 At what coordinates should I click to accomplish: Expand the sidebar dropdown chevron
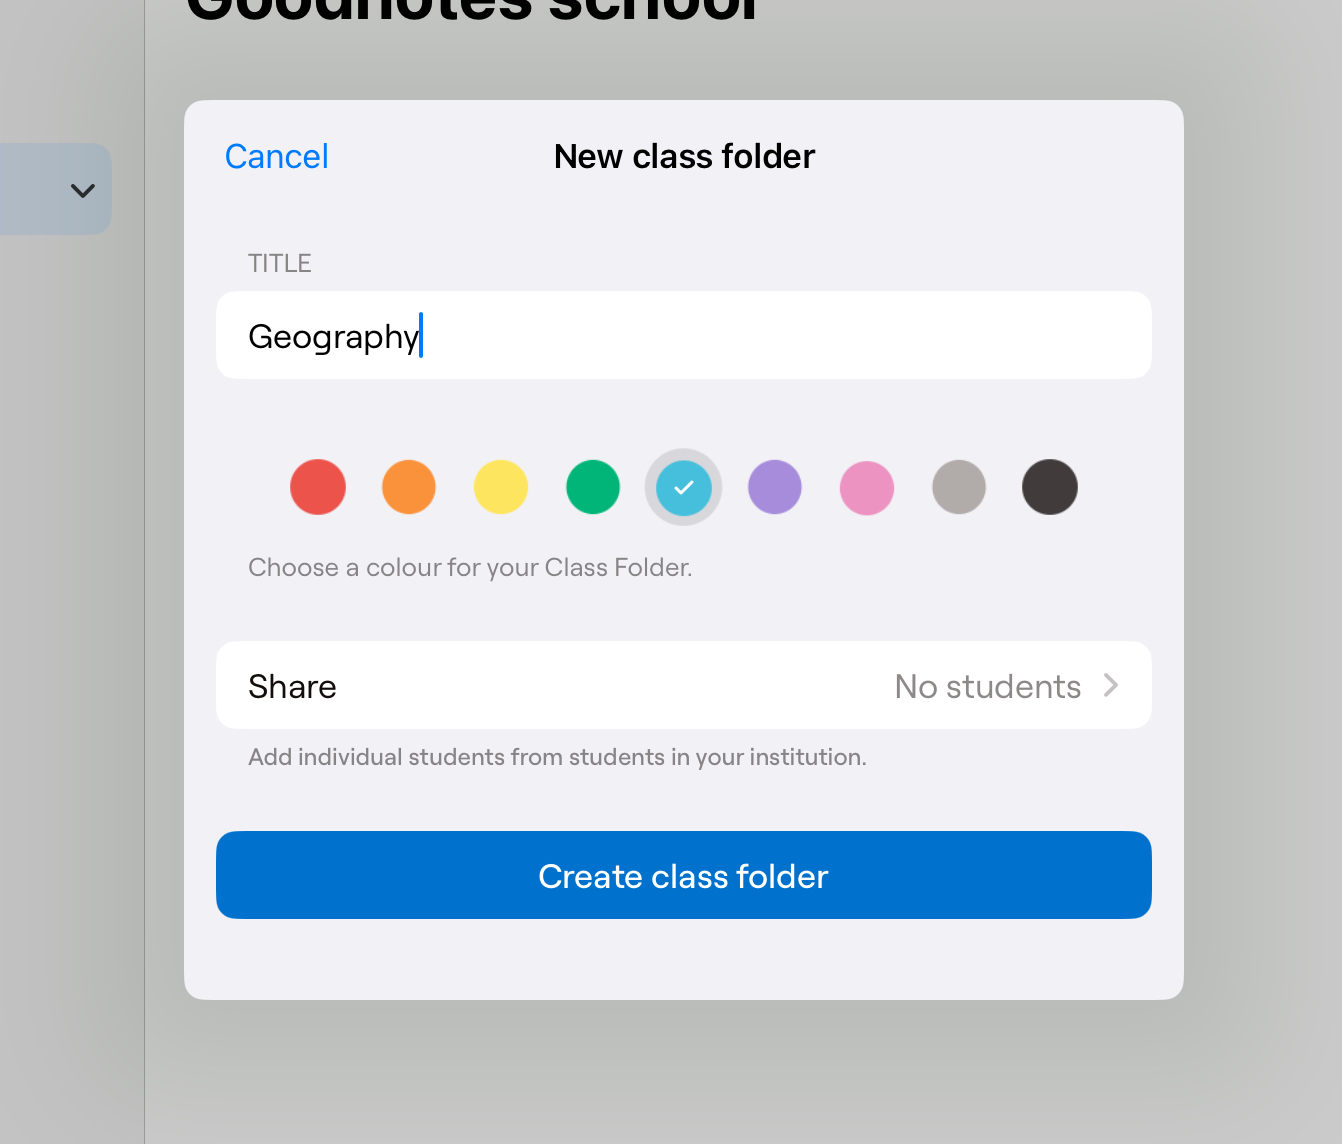[83, 190]
